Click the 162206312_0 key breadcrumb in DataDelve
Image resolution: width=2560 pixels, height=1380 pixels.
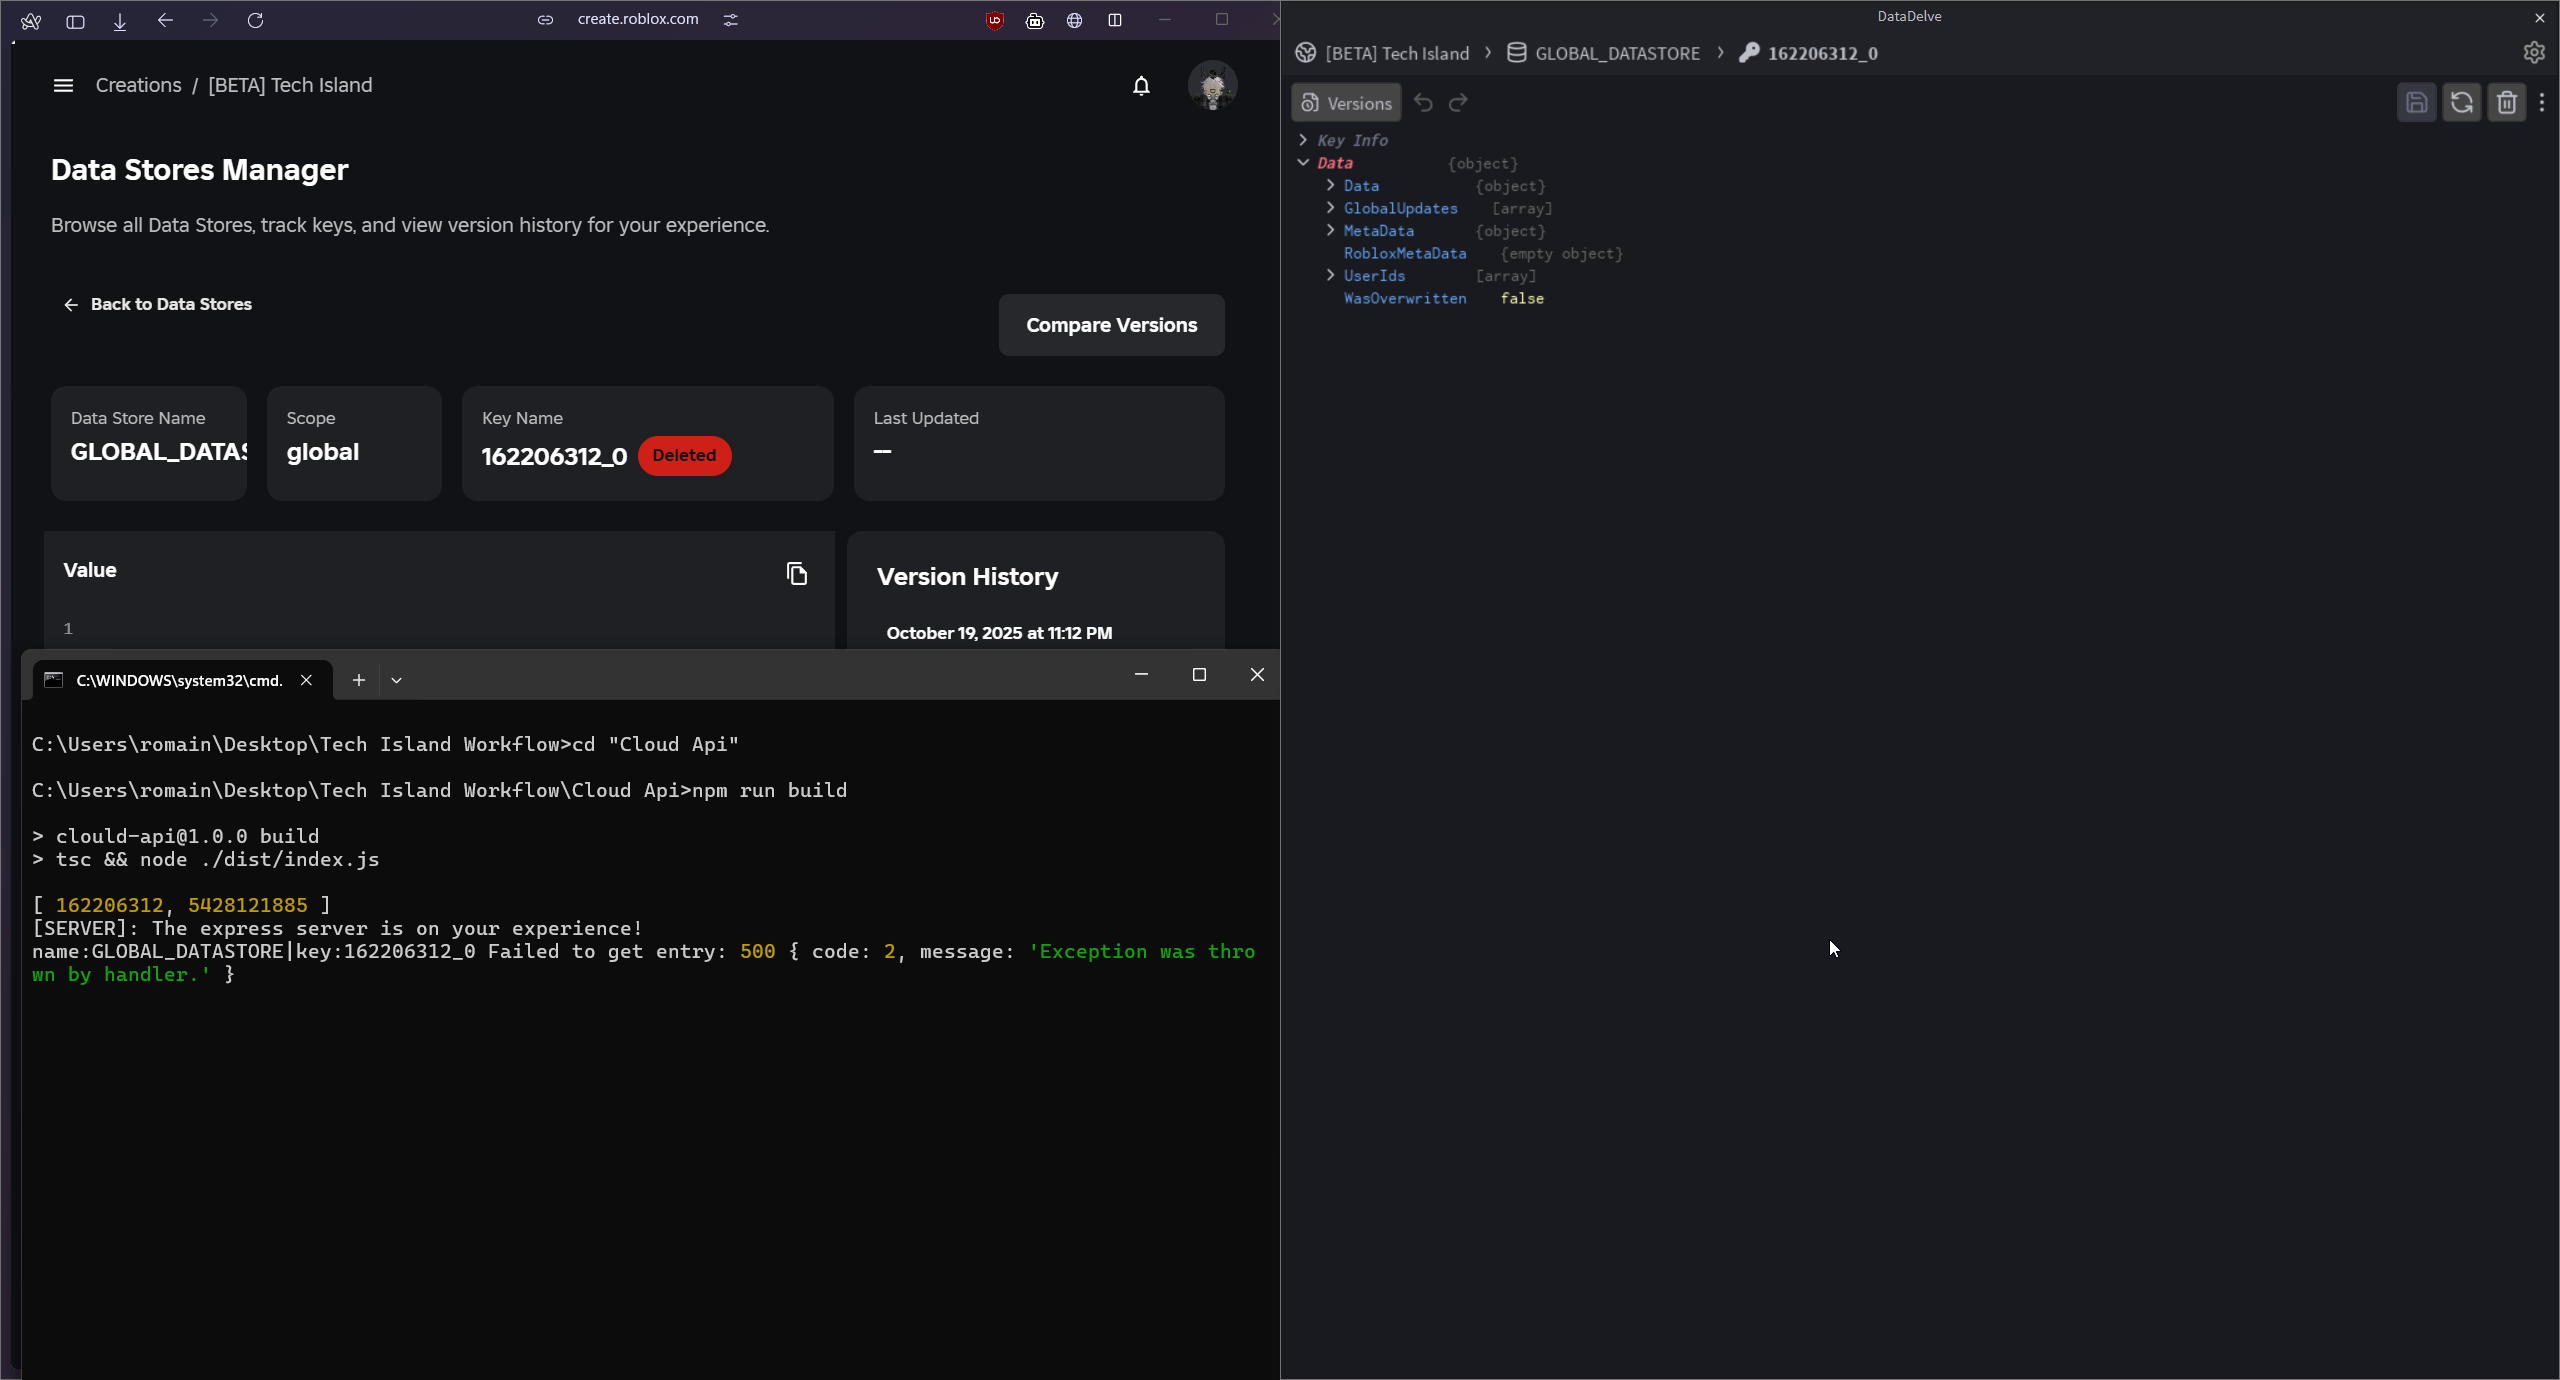point(1808,53)
